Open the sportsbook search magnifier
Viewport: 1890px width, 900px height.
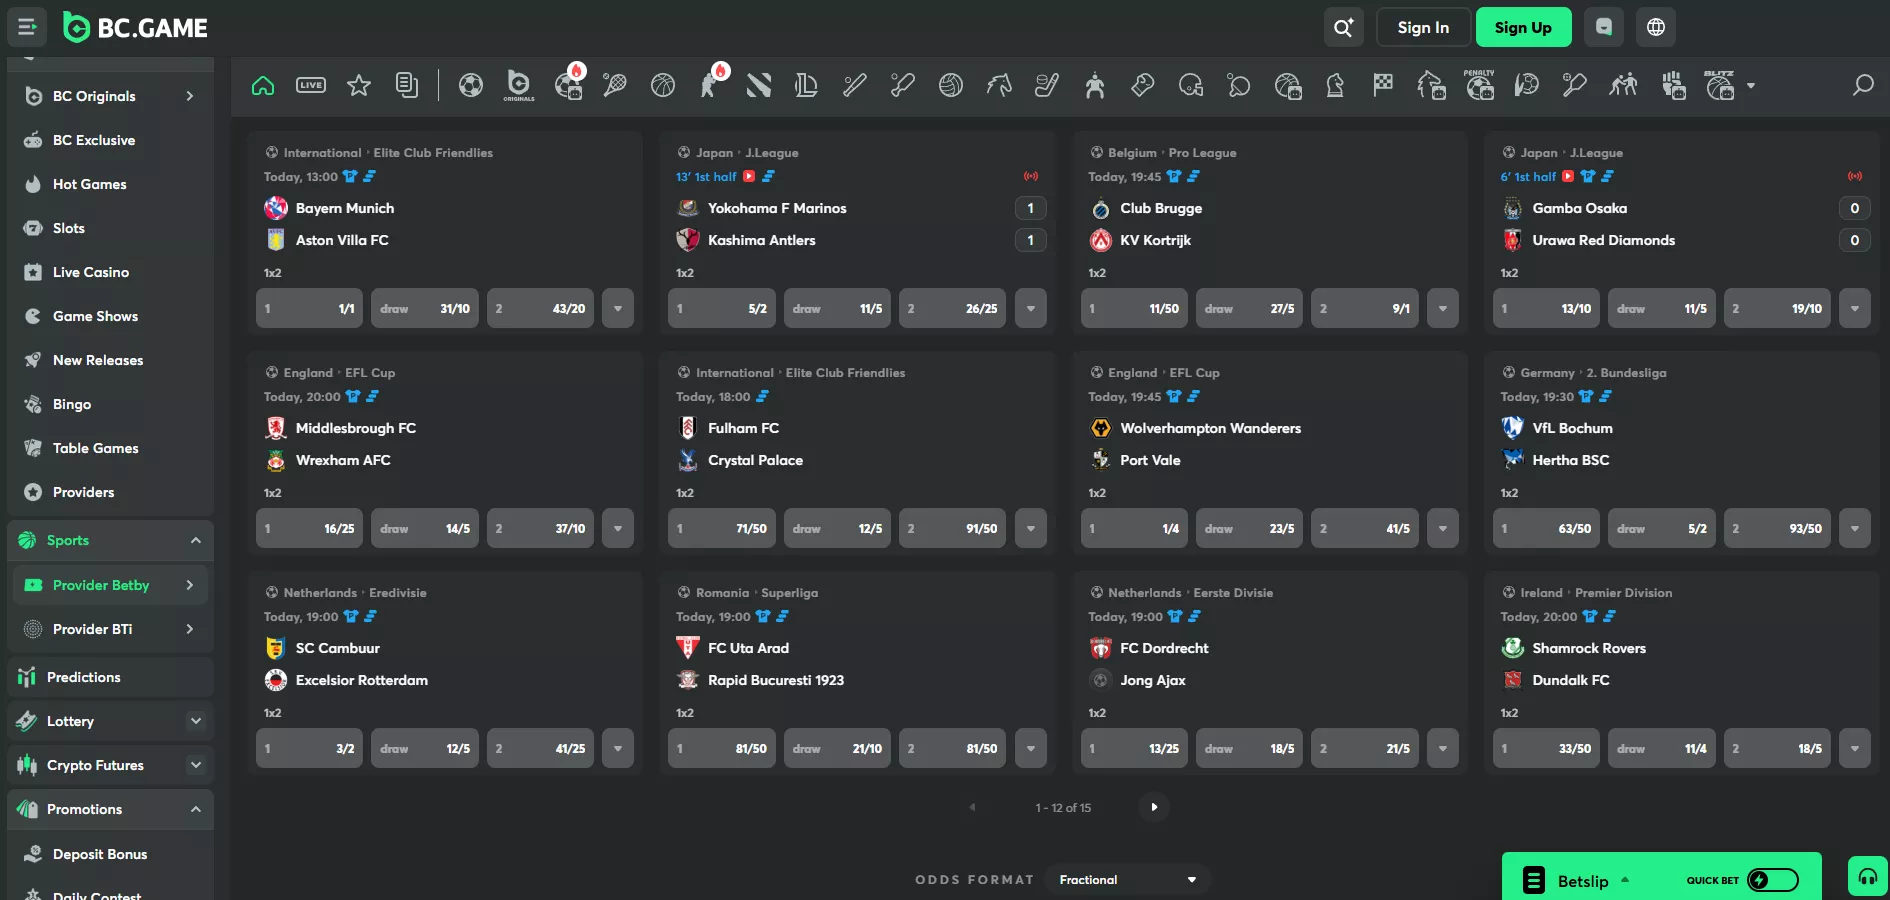pos(1862,86)
